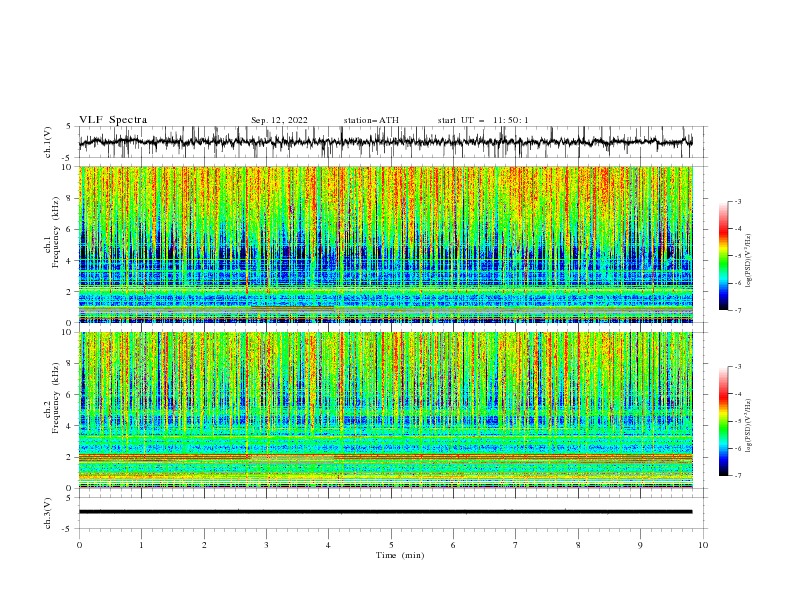
Task: Click the 'station=ATH' label
Action: click(x=371, y=120)
